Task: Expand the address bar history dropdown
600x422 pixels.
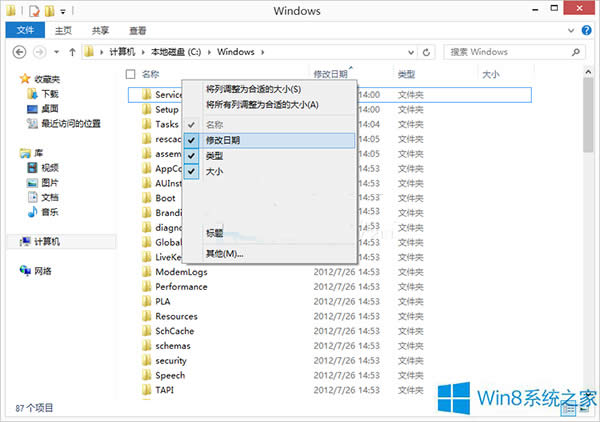Action: click(x=410, y=51)
